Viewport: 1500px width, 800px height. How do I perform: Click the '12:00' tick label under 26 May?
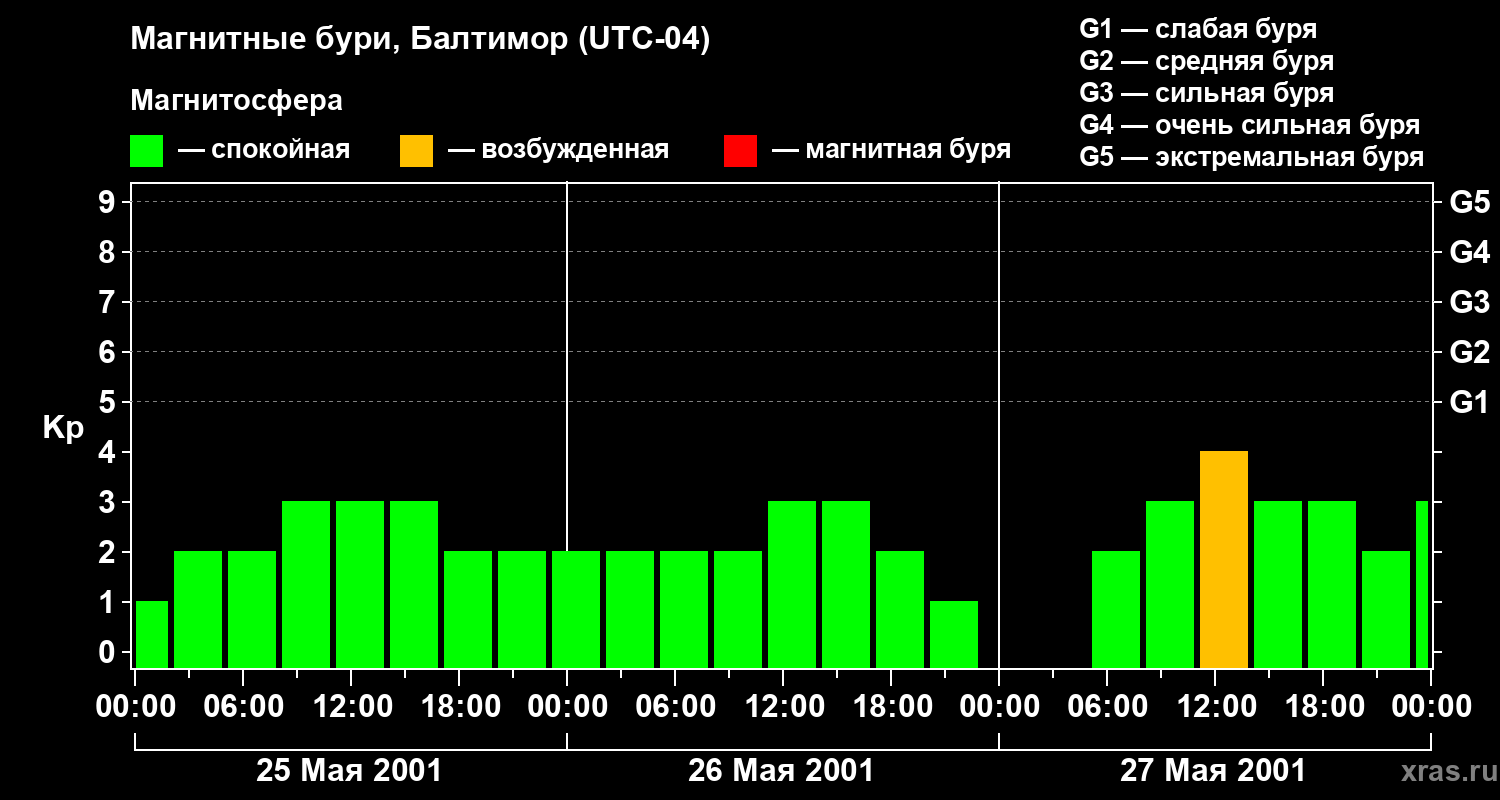(x=784, y=707)
